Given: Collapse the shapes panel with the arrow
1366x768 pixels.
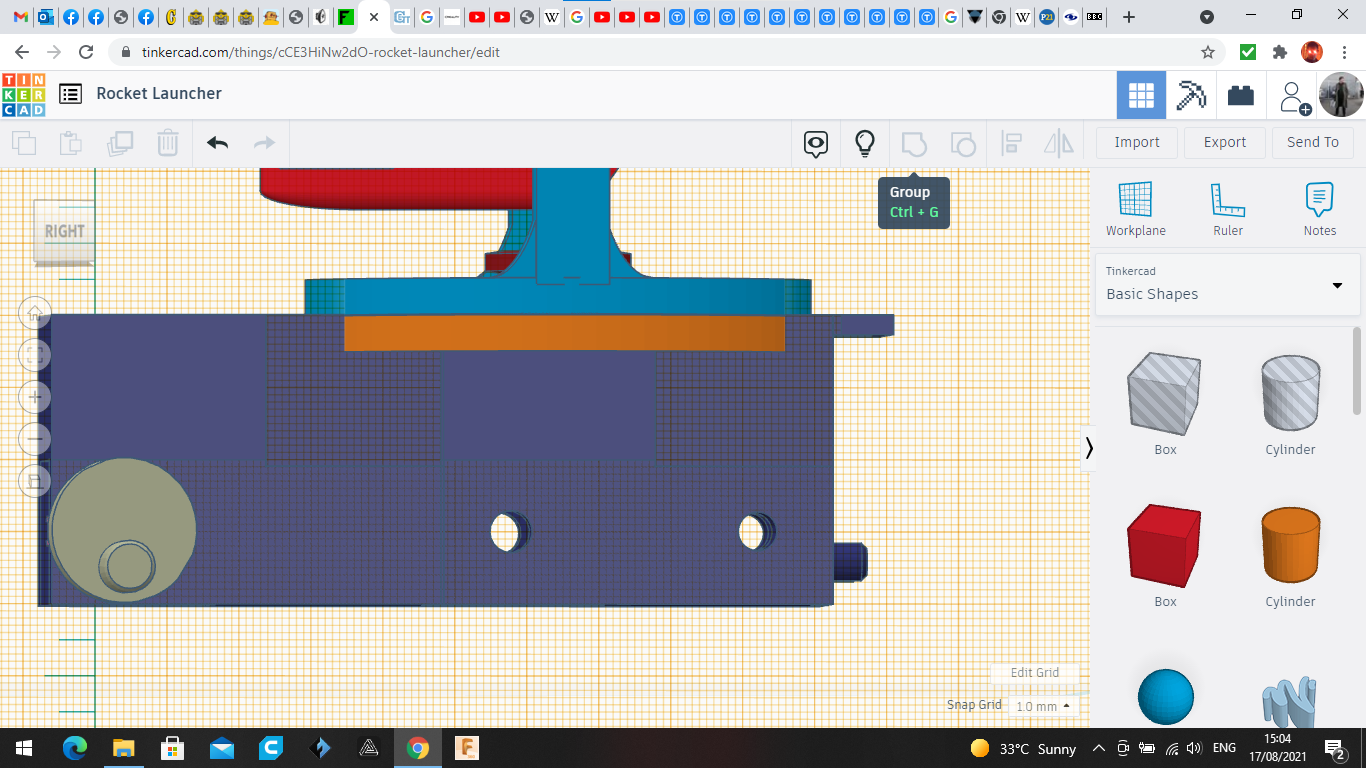Looking at the screenshot, I should pyautogui.click(x=1089, y=448).
